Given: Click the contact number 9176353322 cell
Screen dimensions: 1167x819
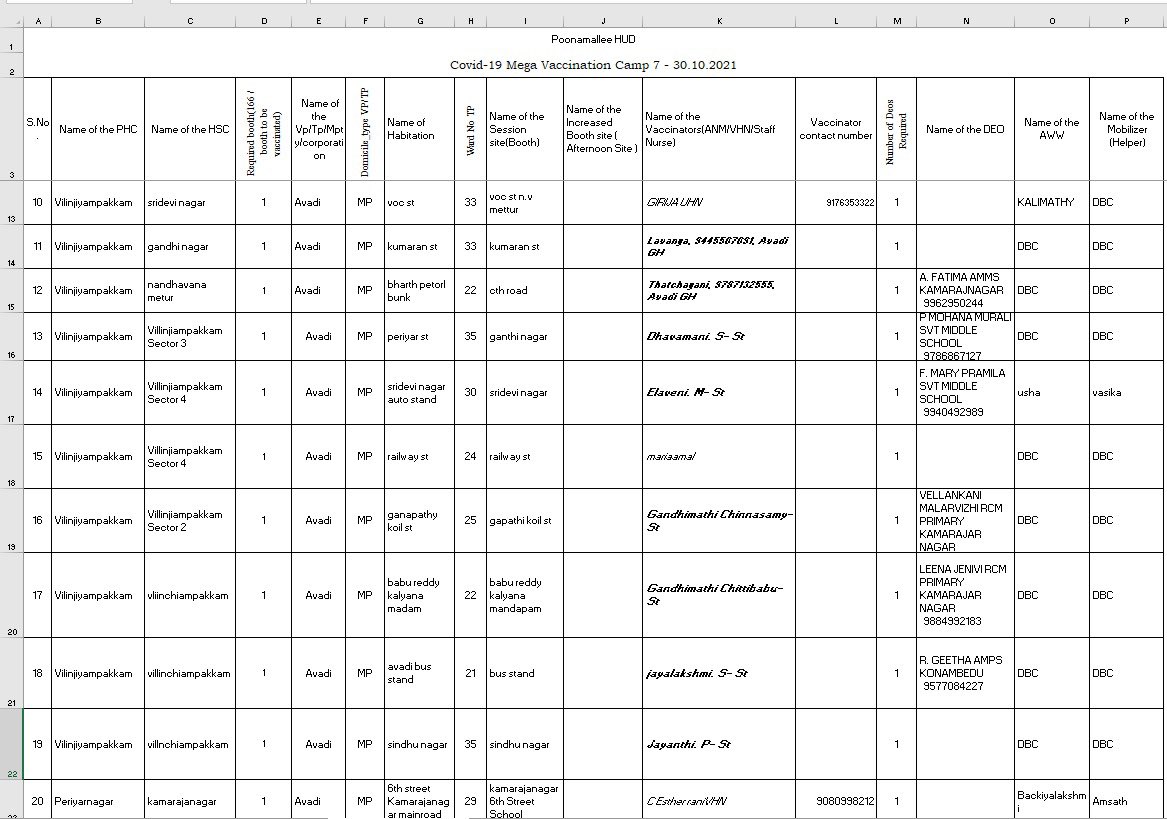Looking at the screenshot, I should [x=836, y=203].
